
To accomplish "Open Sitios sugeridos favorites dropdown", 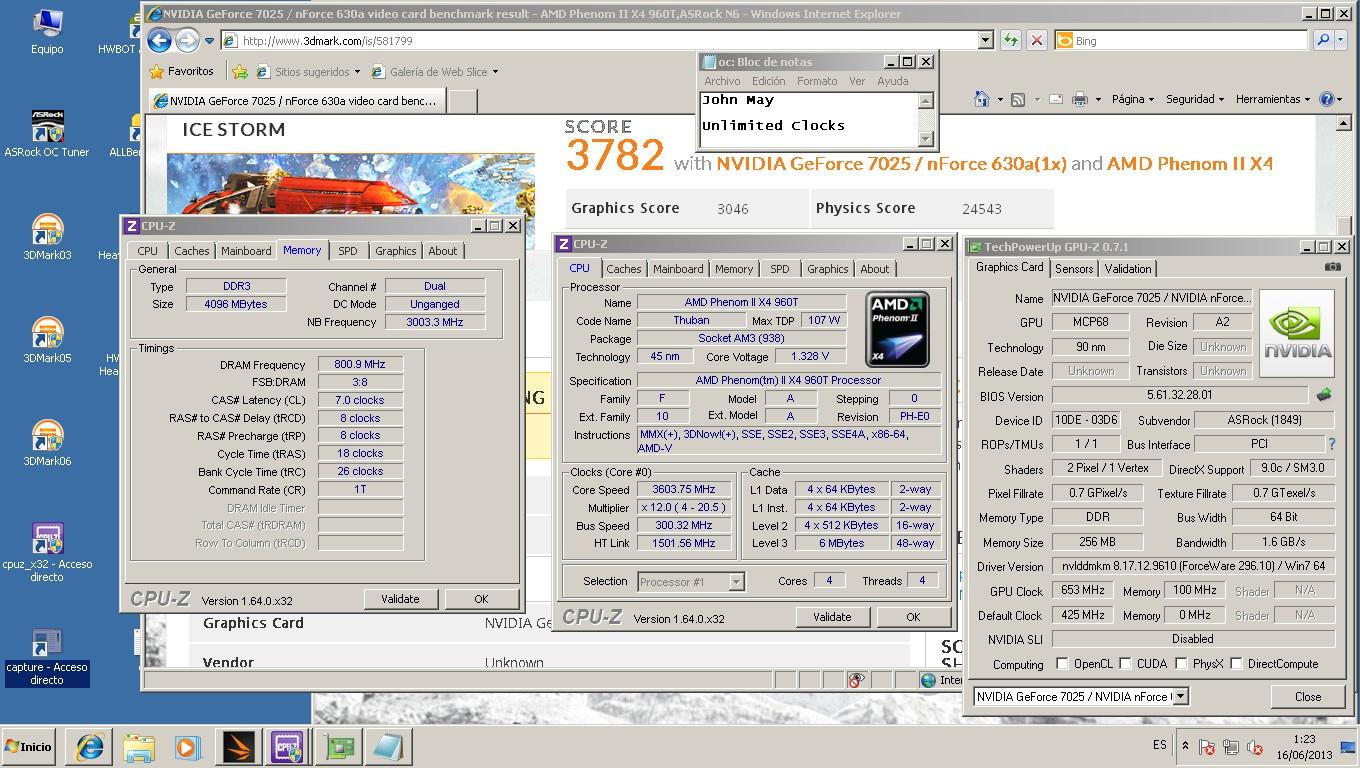I will [308, 72].
